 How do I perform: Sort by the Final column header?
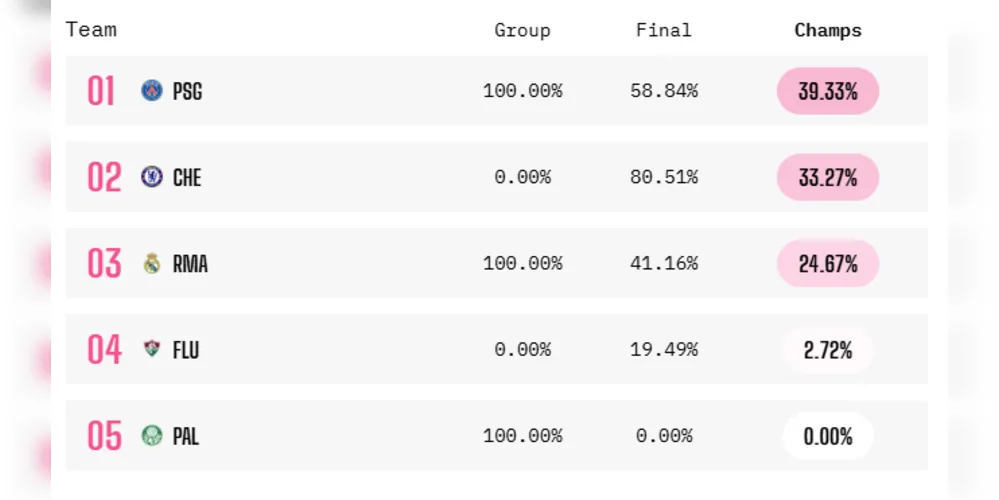[663, 30]
